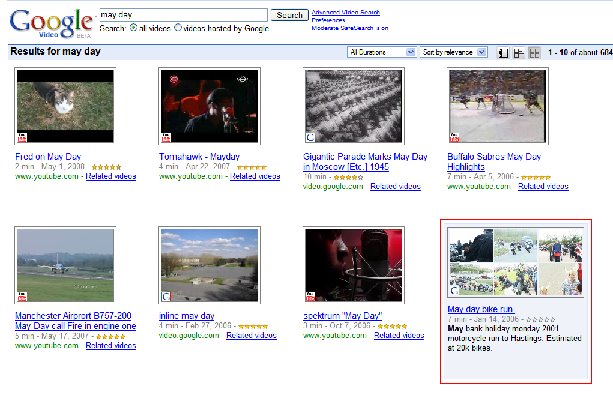Click the May bank holiday description text
This screenshot has height=394, width=613.
[x=514, y=338]
